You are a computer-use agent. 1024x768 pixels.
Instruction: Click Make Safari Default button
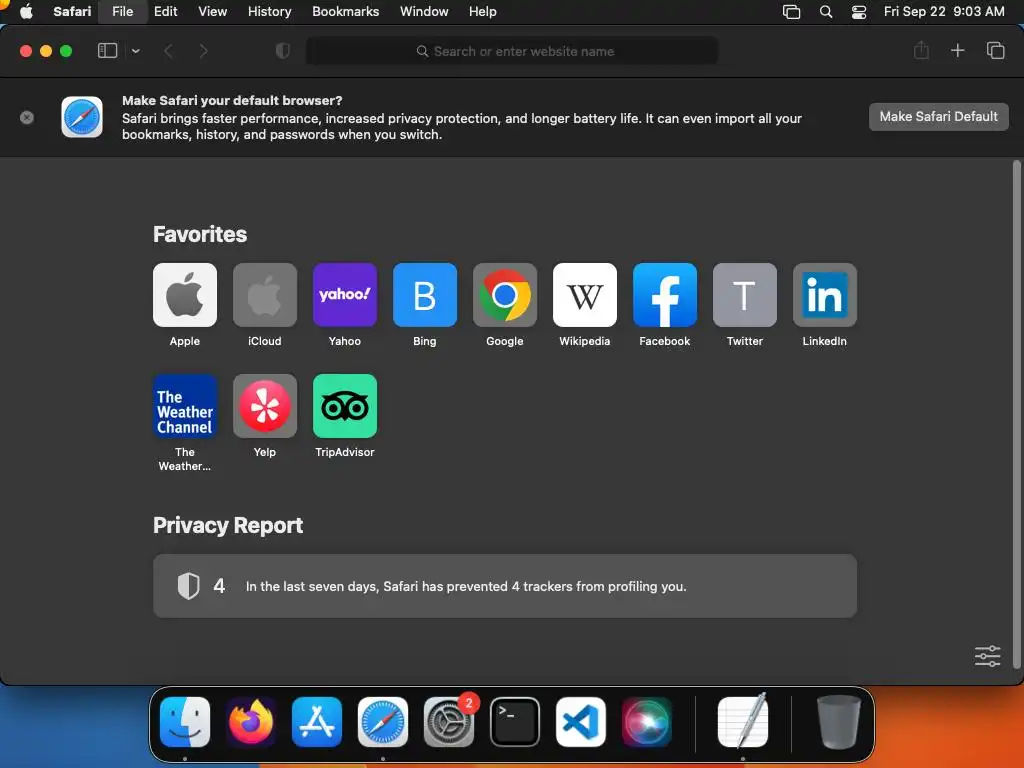point(938,117)
